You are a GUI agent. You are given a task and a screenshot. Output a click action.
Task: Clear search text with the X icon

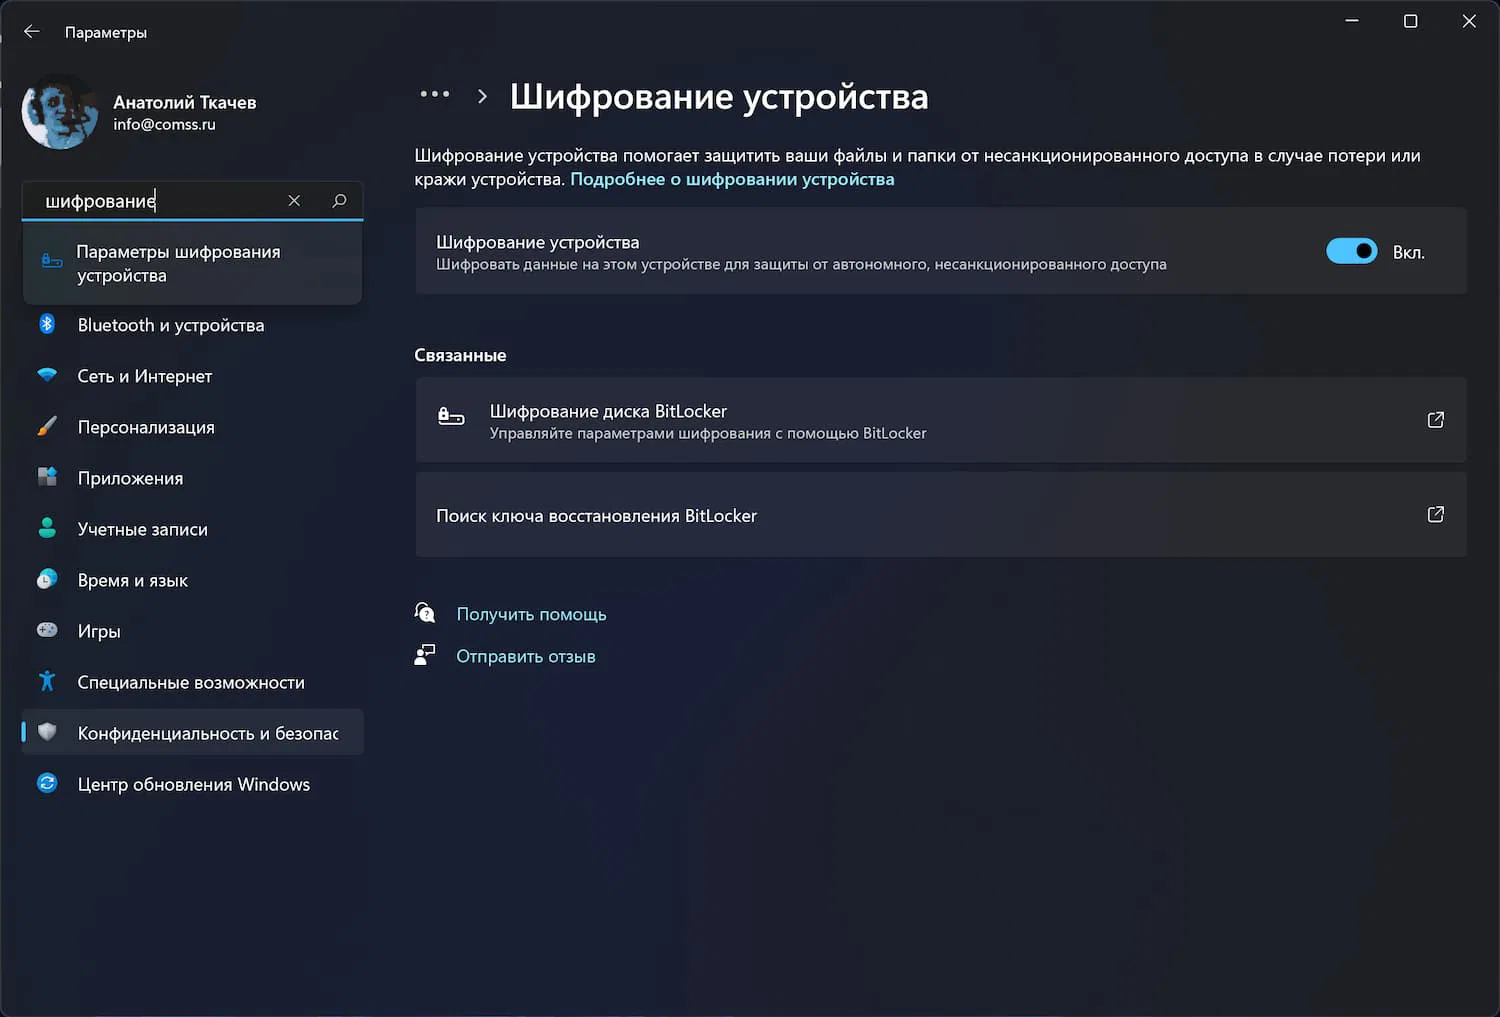tap(294, 200)
